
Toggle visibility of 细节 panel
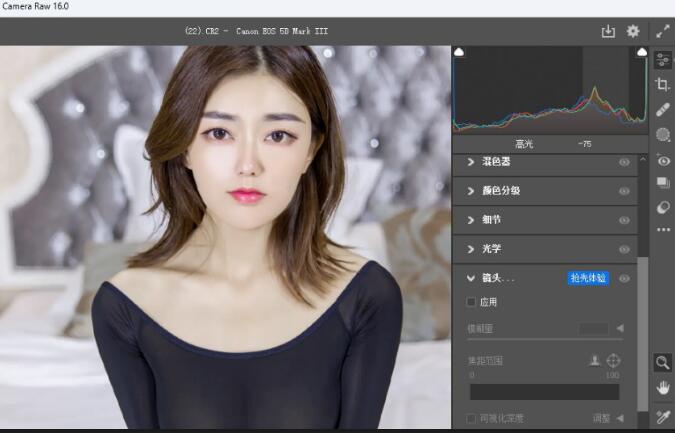point(624,220)
